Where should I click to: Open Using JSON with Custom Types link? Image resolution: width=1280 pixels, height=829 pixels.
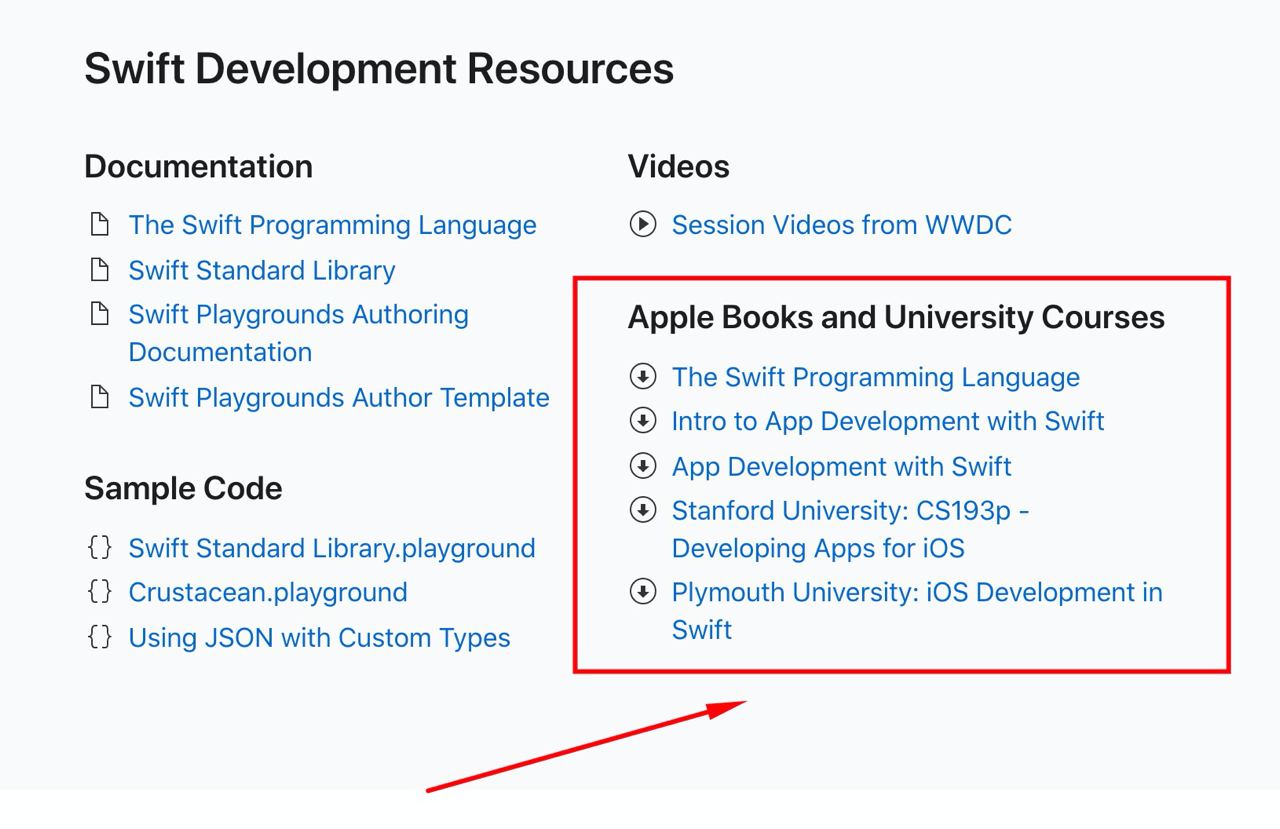coord(319,638)
